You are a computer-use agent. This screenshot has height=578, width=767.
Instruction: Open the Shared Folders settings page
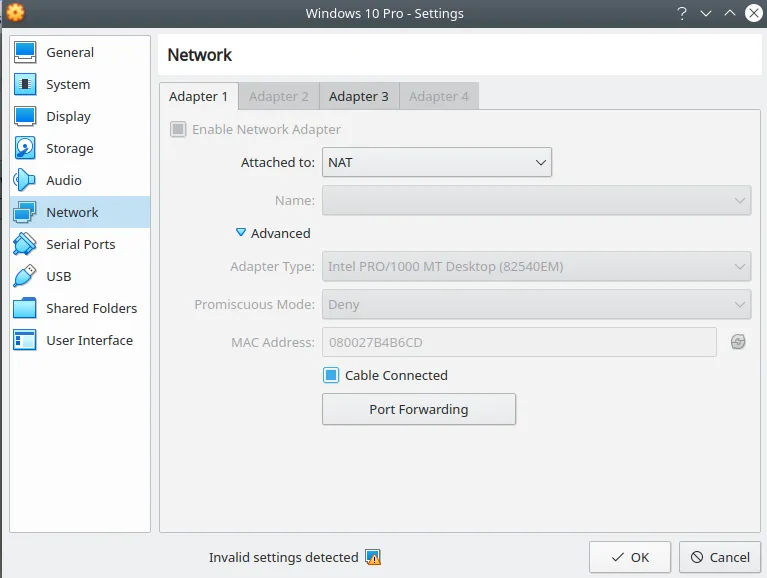(x=80, y=308)
